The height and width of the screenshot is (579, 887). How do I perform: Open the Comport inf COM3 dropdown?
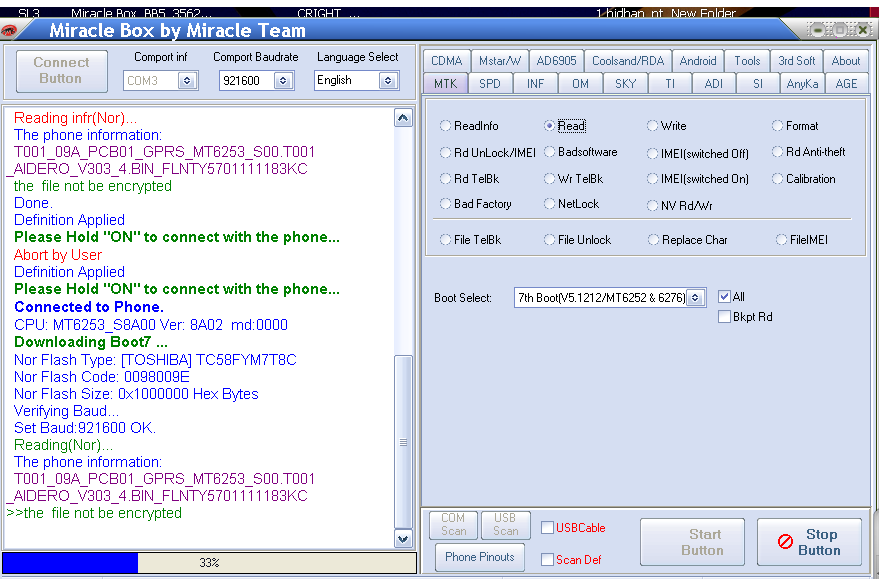187,81
